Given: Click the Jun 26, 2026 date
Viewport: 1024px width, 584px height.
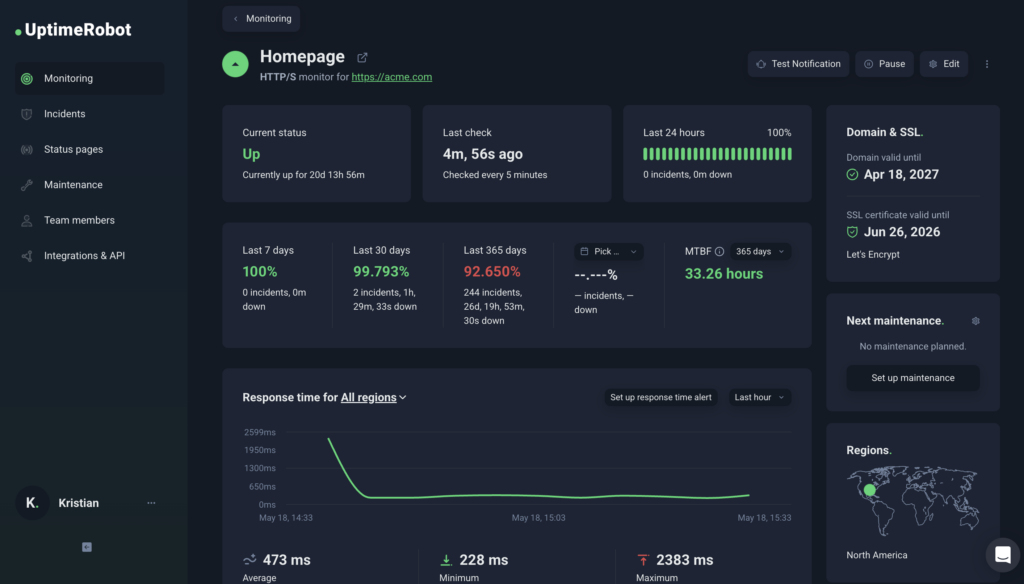Looking at the screenshot, I should tap(902, 232).
